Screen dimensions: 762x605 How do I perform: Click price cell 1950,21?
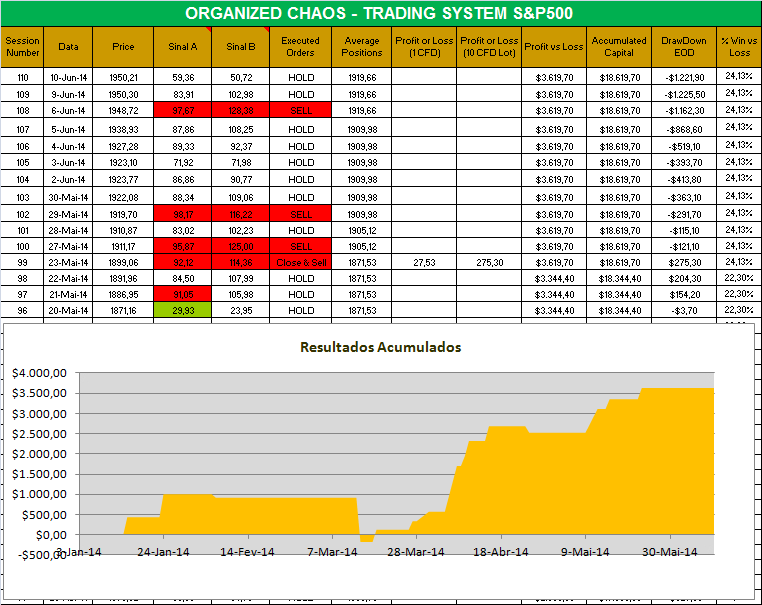[123, 77]
